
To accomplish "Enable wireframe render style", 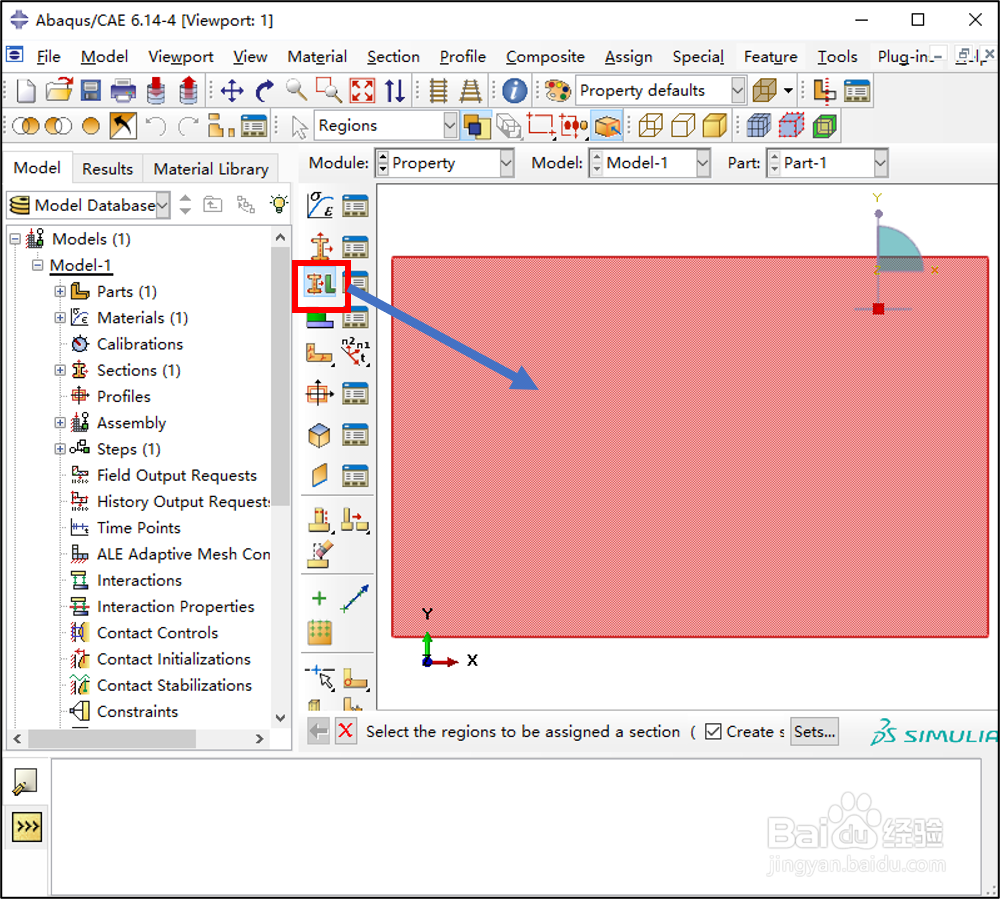I will click(651, 126).
